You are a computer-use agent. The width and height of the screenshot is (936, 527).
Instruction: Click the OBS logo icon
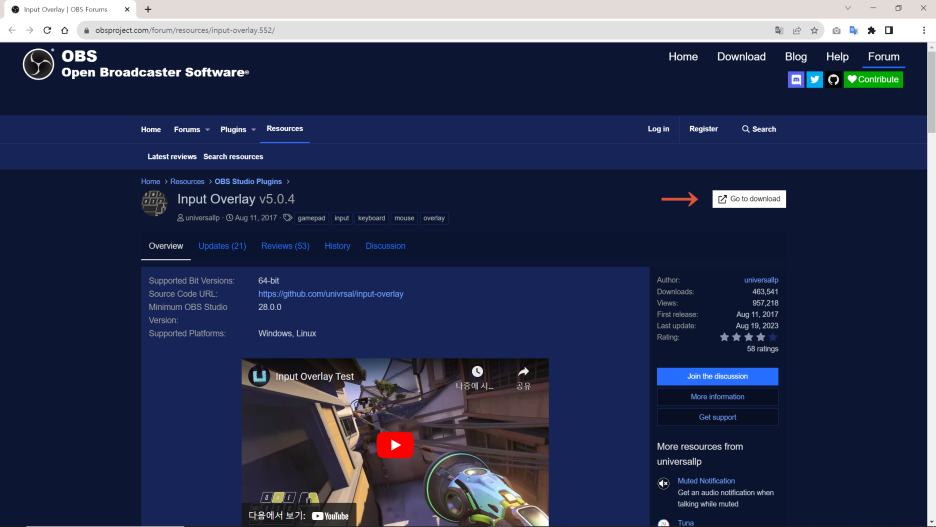click(x=38, y=64)
